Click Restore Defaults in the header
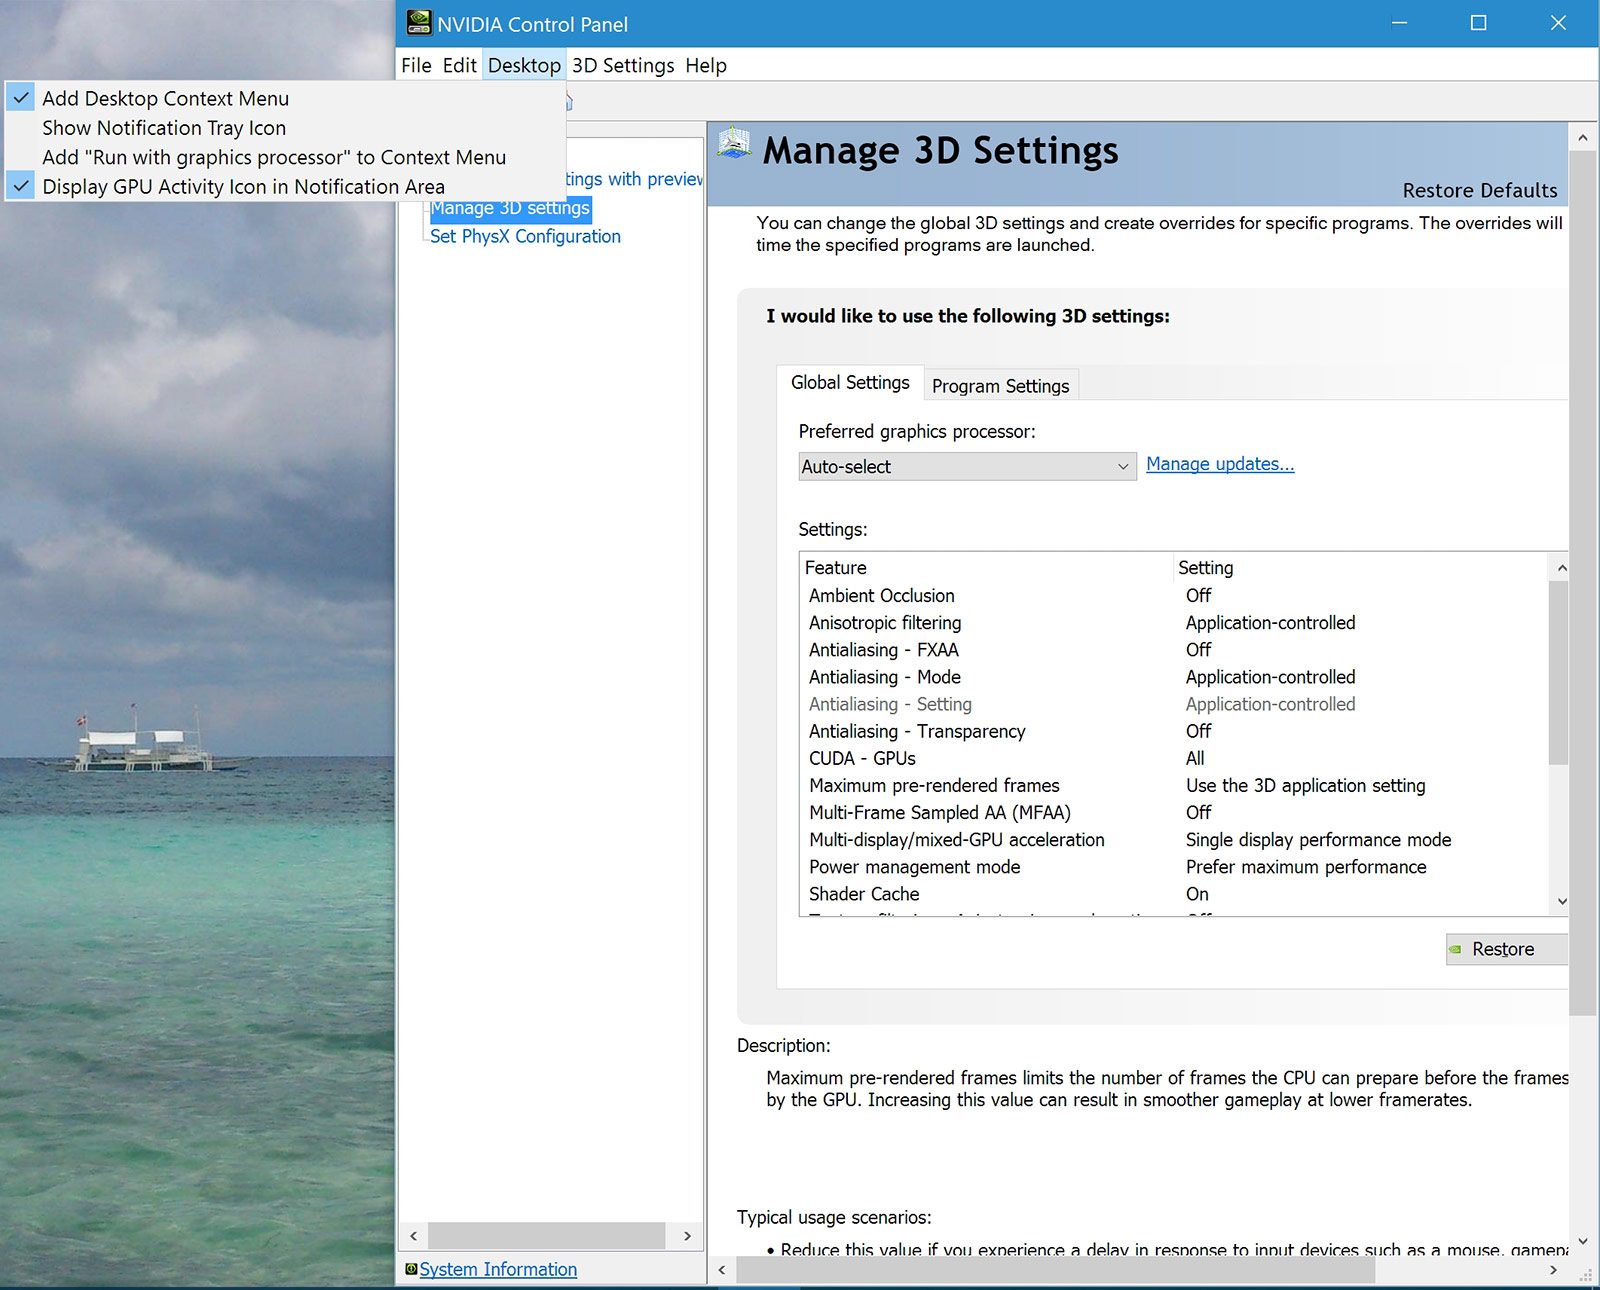The height and width of the screenshot is (1290, 1600). click(1480, 190)
